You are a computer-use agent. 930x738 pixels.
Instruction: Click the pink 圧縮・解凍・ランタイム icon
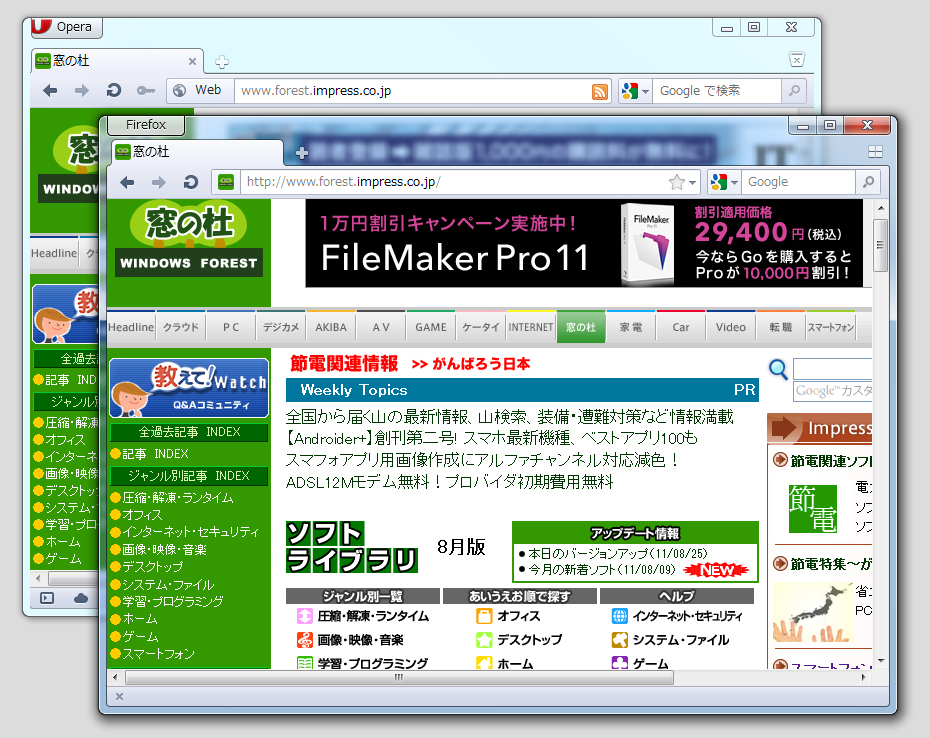(305, 617)
